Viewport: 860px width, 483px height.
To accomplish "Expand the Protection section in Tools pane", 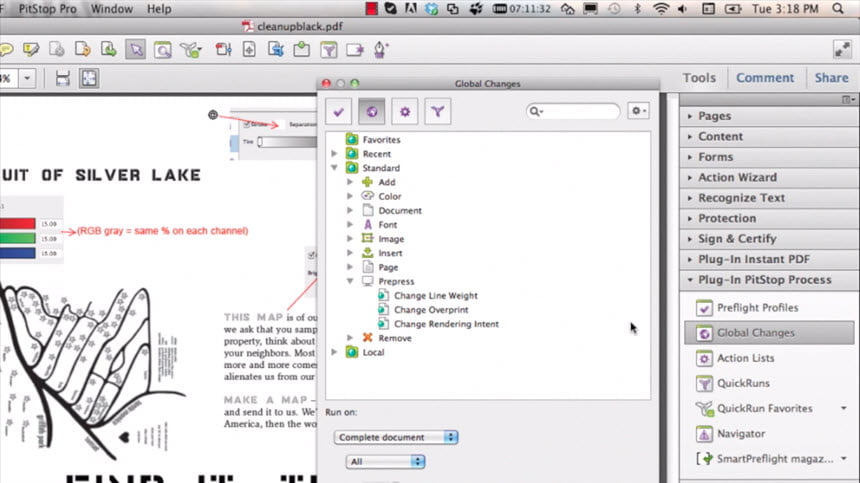I will (x=727, y=218).
